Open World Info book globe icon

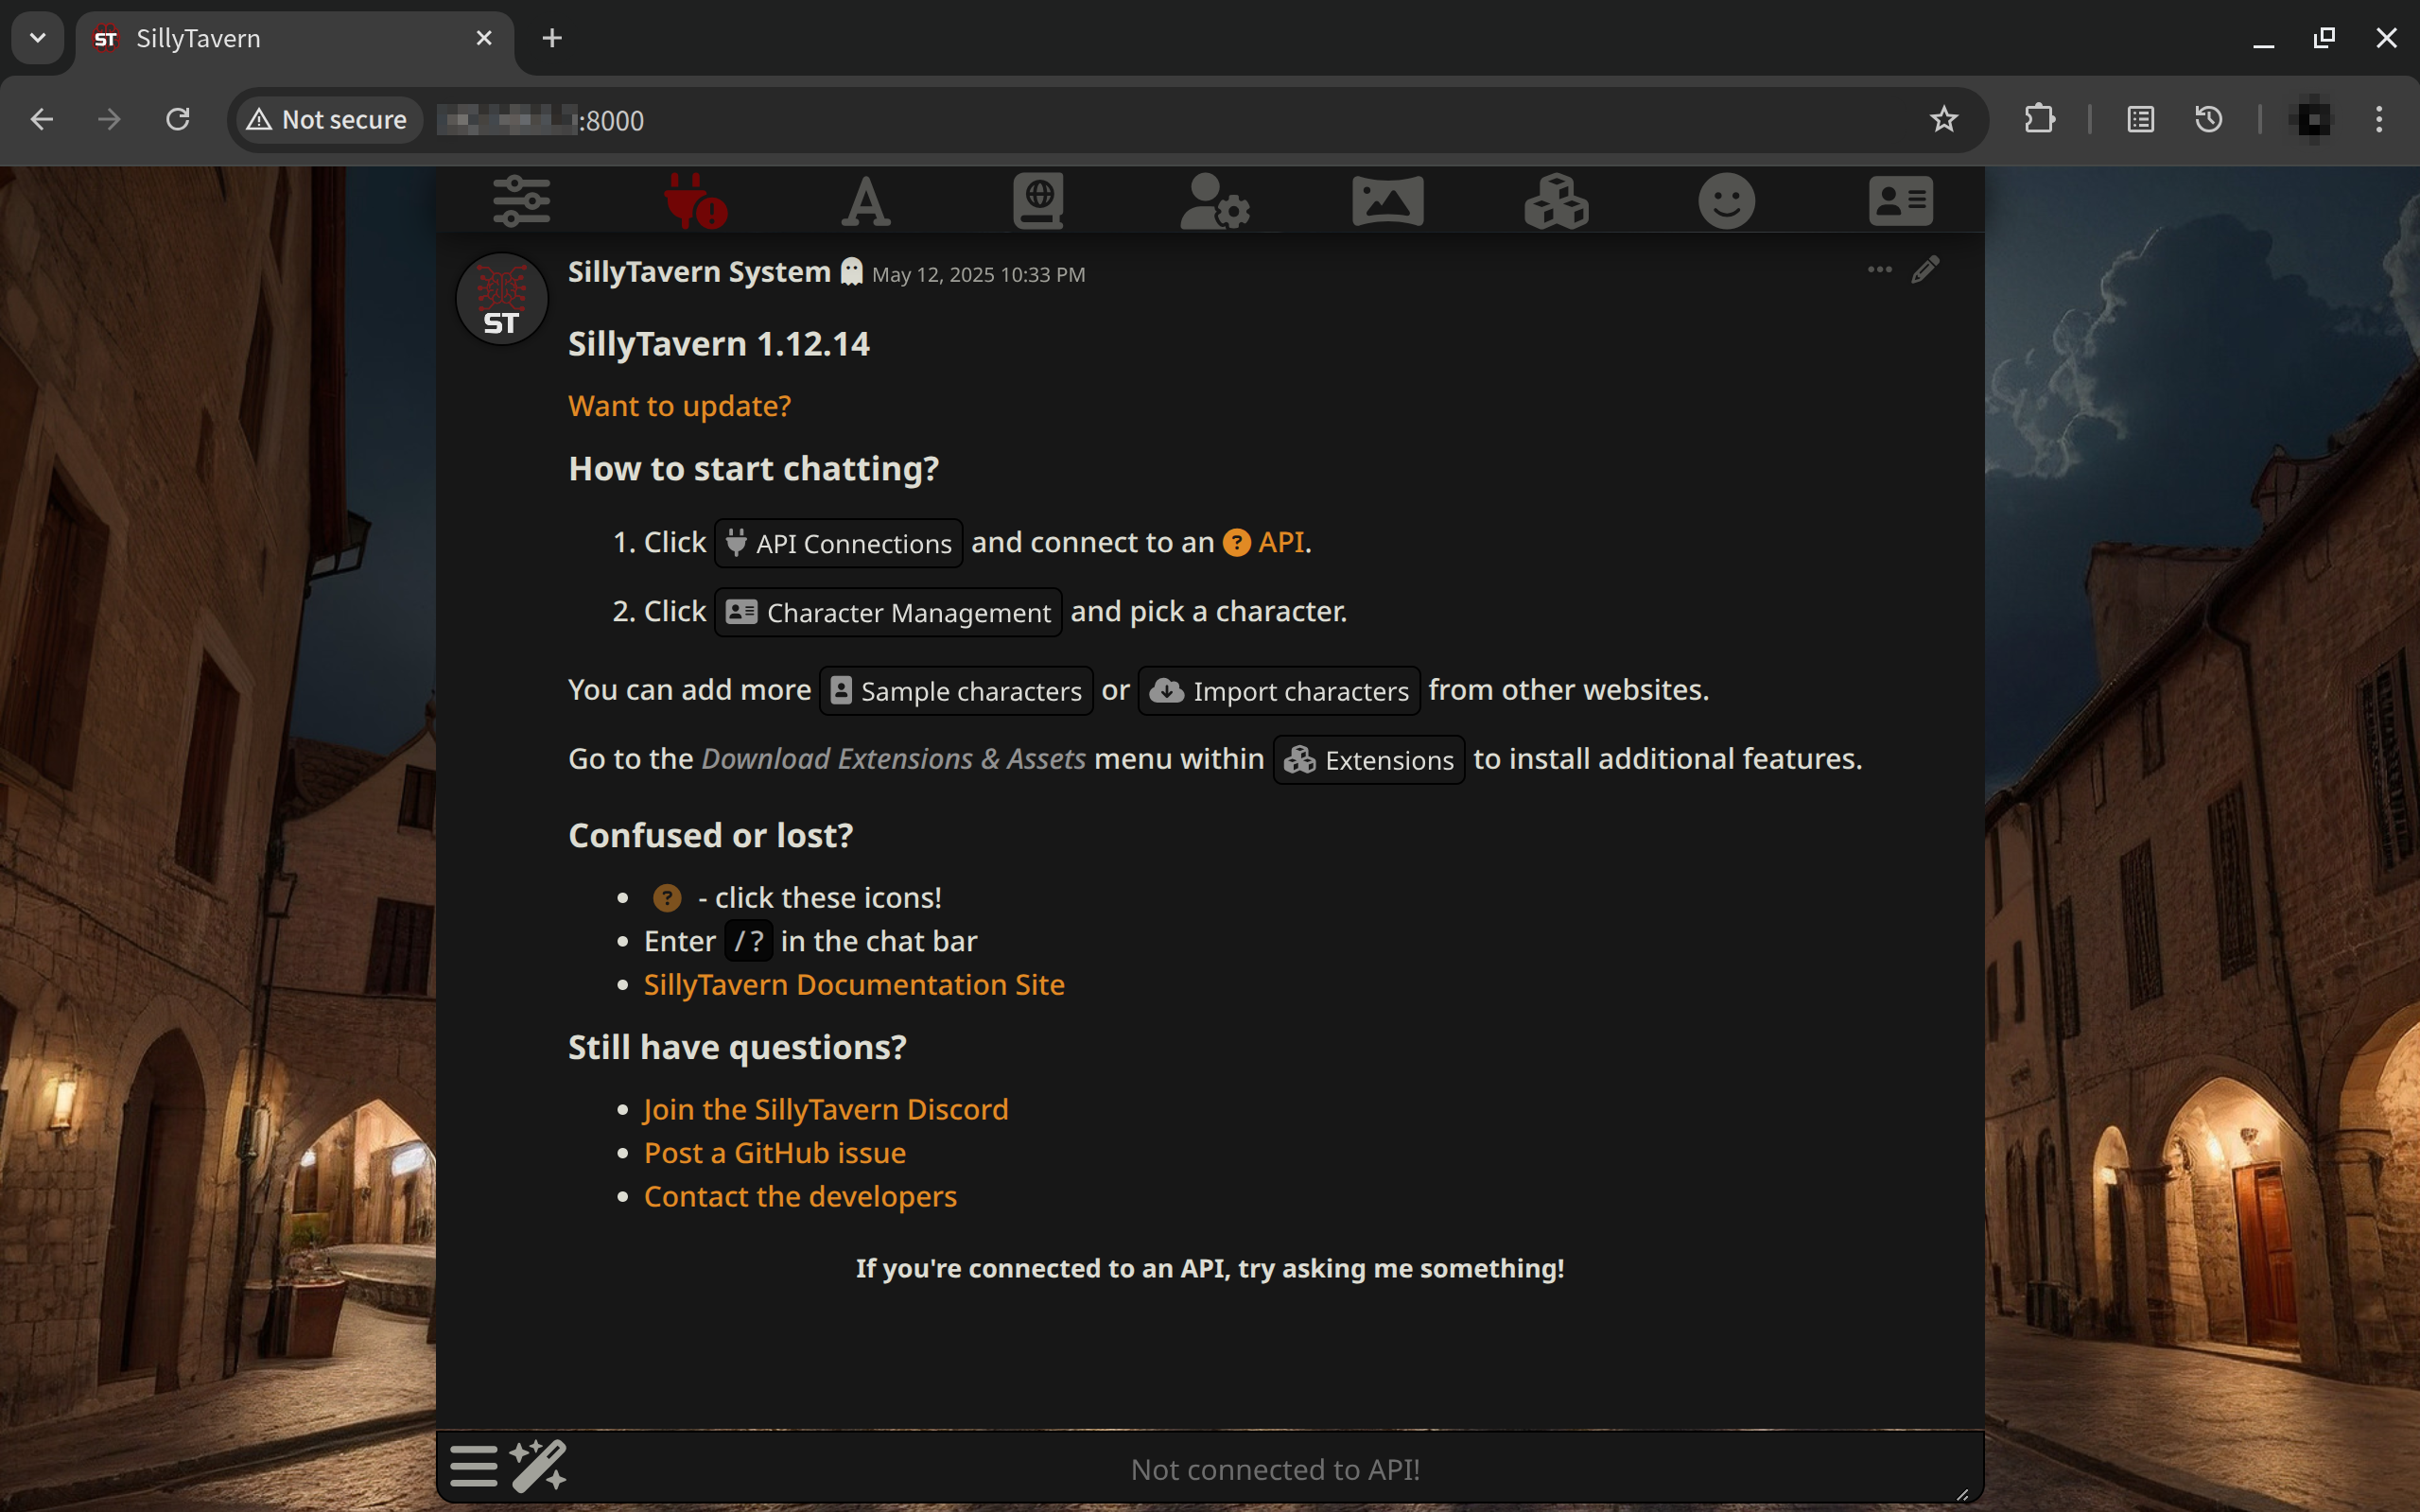(x=1038, y=201)
